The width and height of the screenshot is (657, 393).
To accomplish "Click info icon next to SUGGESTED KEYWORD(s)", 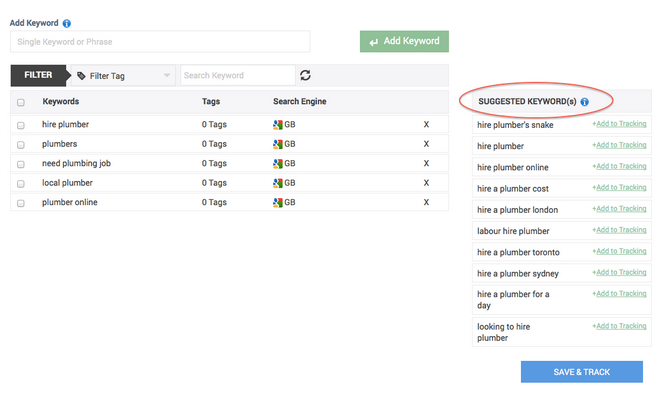I will [x=585, y=102].
